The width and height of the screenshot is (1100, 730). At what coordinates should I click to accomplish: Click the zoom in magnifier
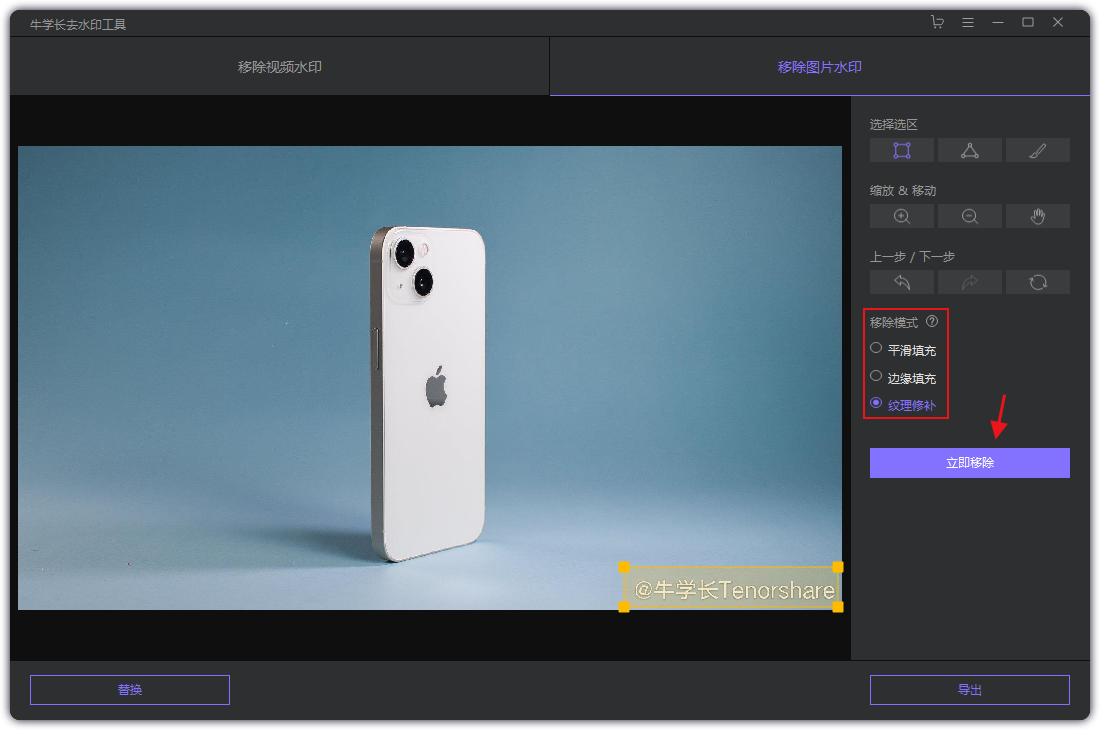[901, 217]
